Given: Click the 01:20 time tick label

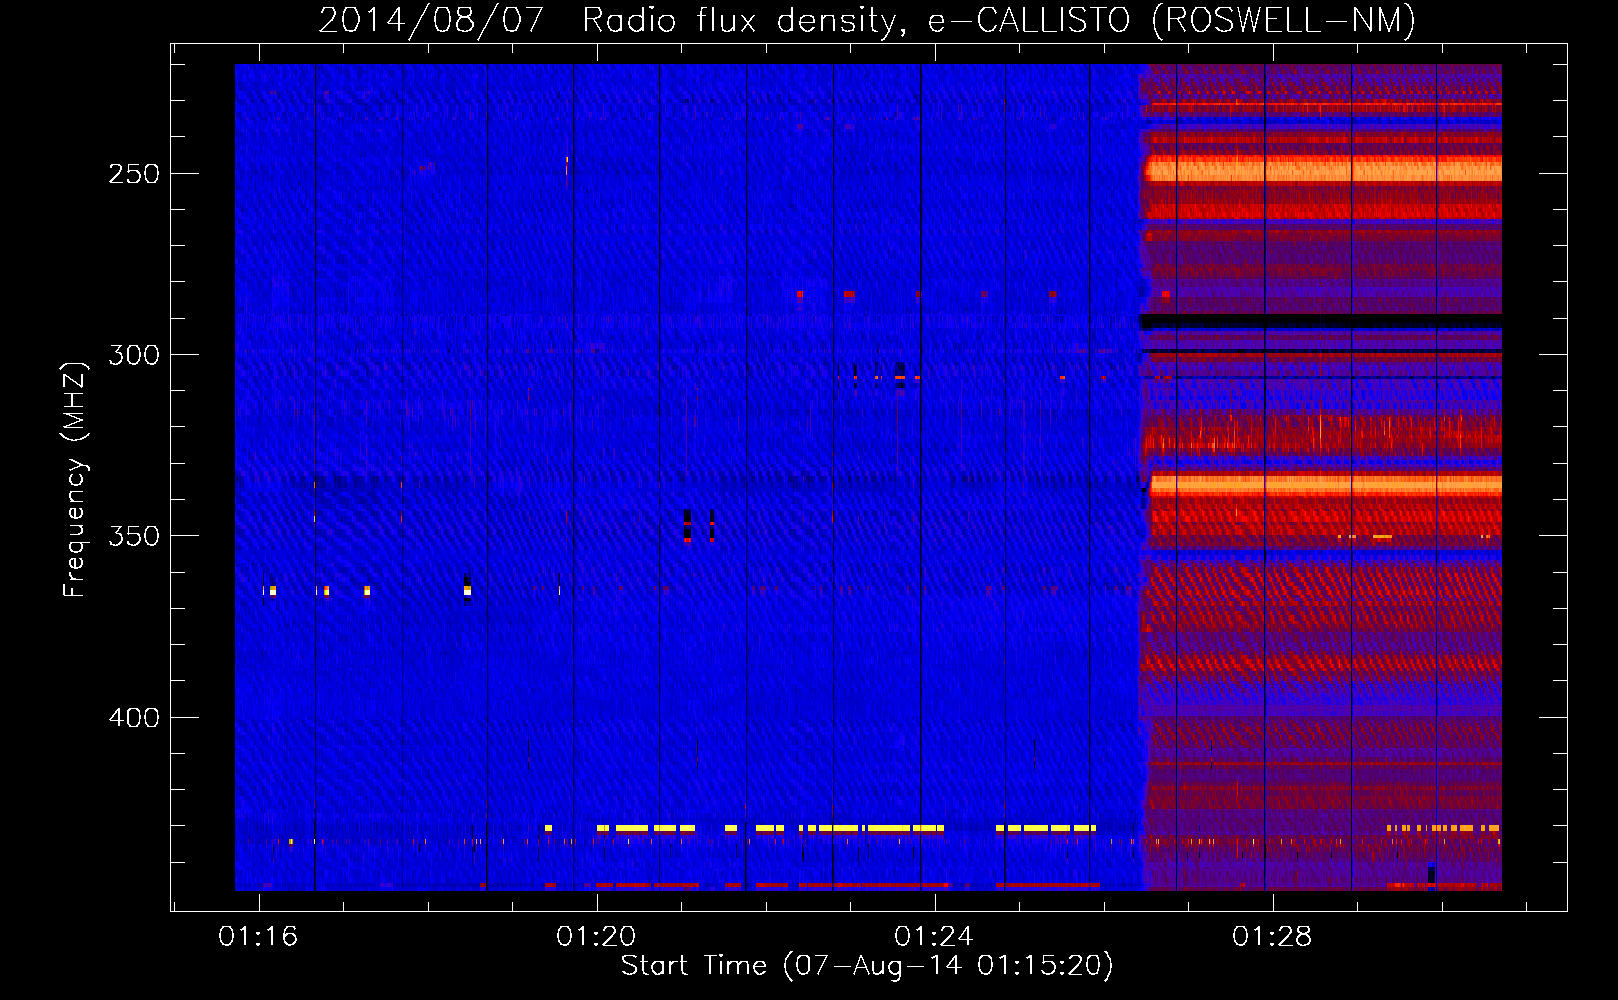Looking at the screenshot, I should (x=596, y=936).
